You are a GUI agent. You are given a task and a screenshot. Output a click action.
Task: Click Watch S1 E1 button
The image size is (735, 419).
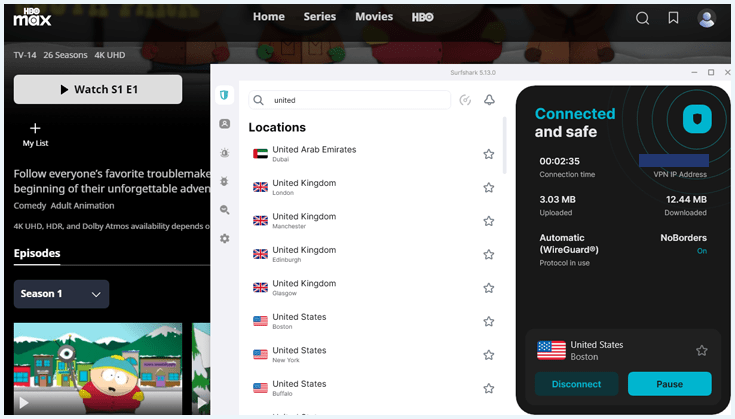point(98,90)
